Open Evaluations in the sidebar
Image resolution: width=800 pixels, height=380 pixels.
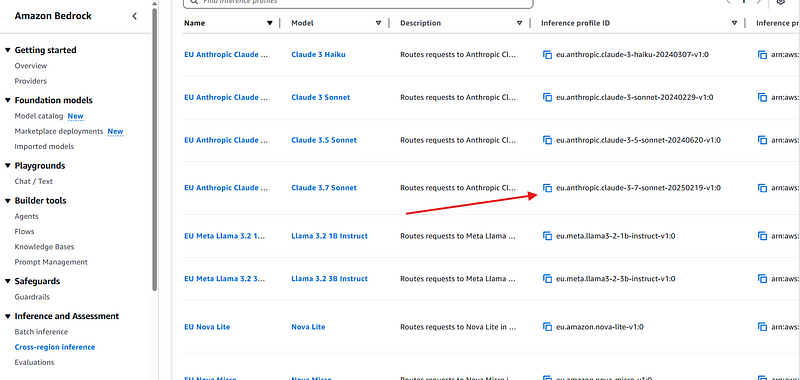(34, 362)
